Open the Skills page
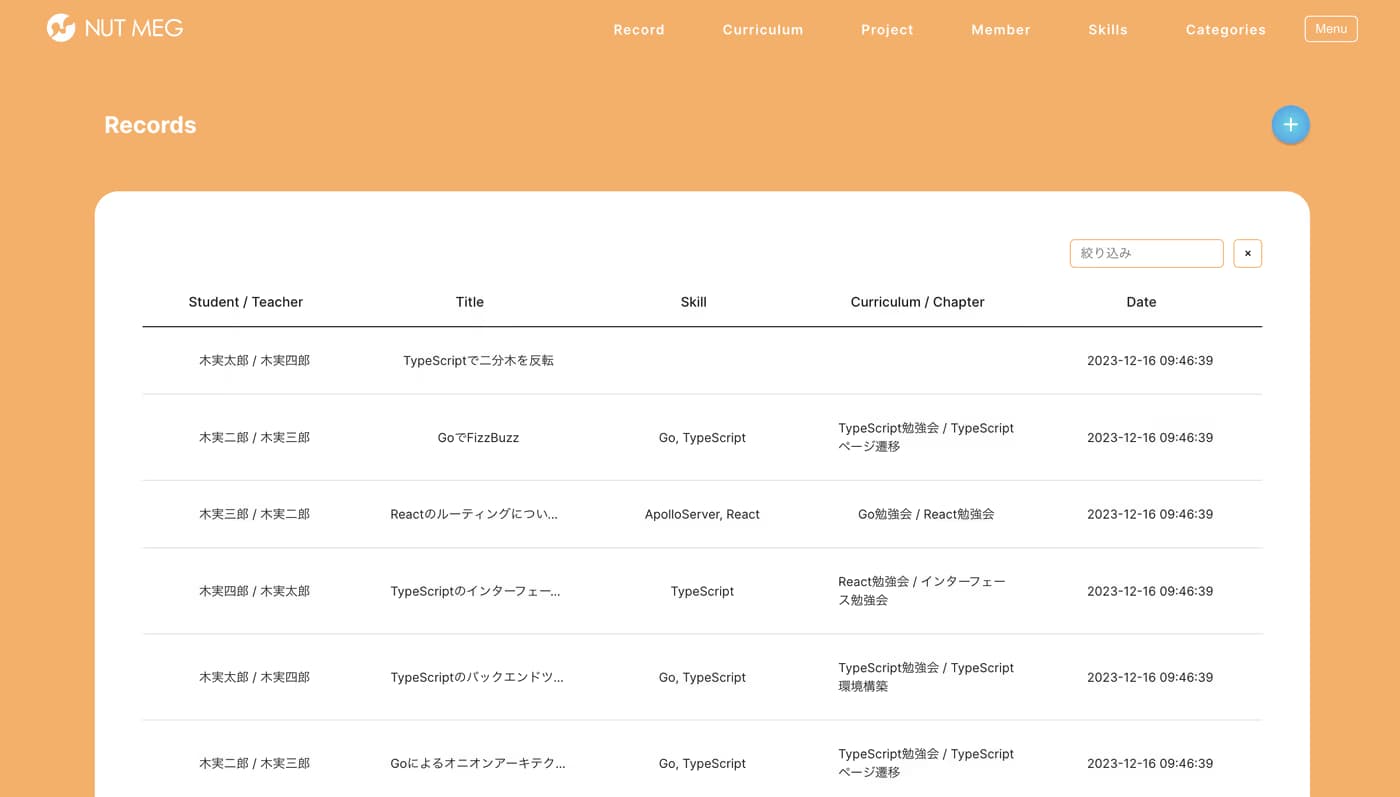 point(1108,29)
